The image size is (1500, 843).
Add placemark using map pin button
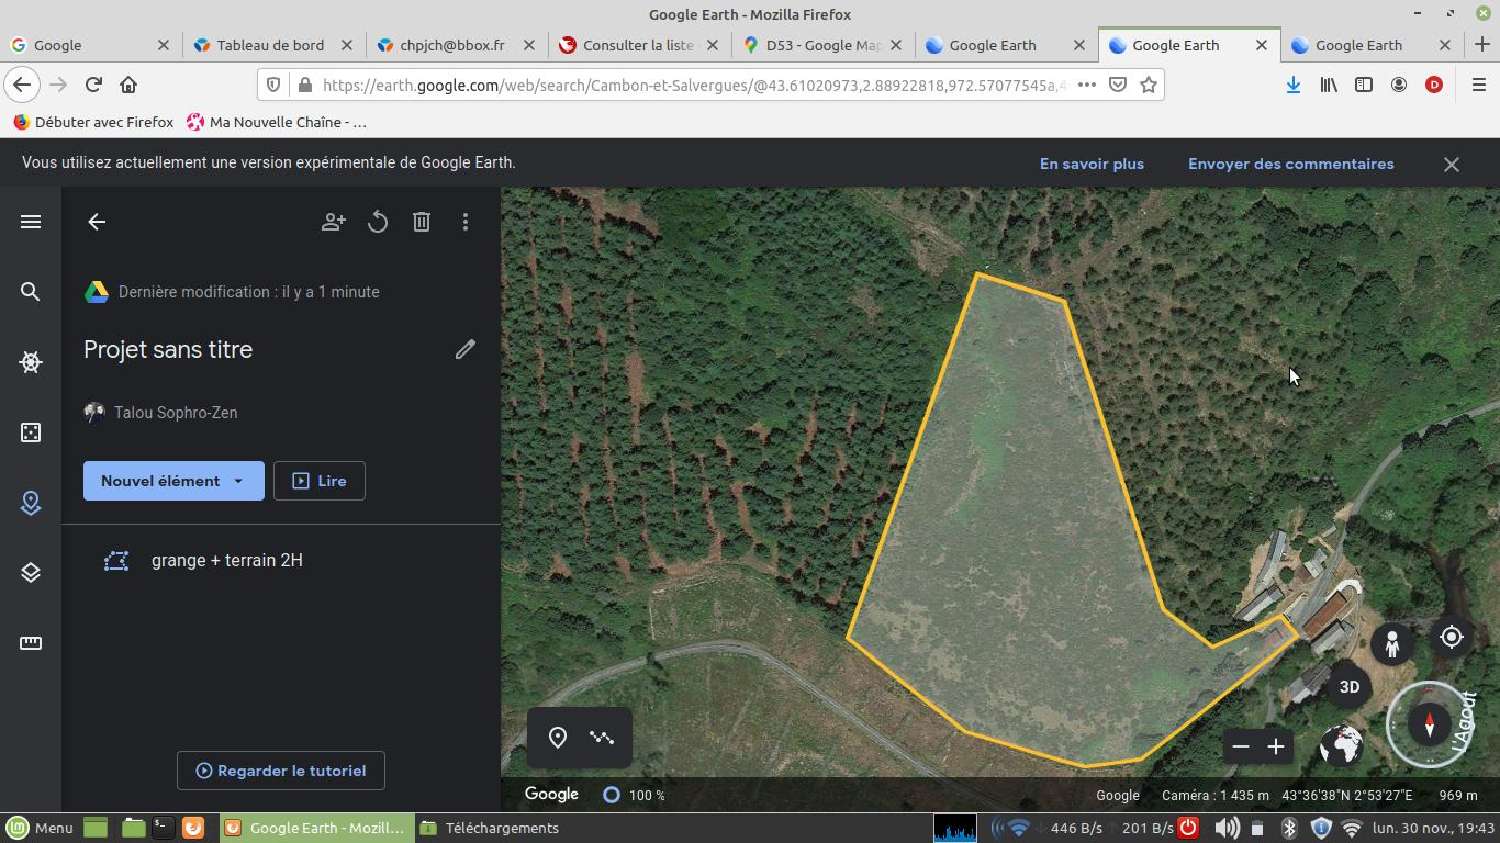[x=558, y=738]
